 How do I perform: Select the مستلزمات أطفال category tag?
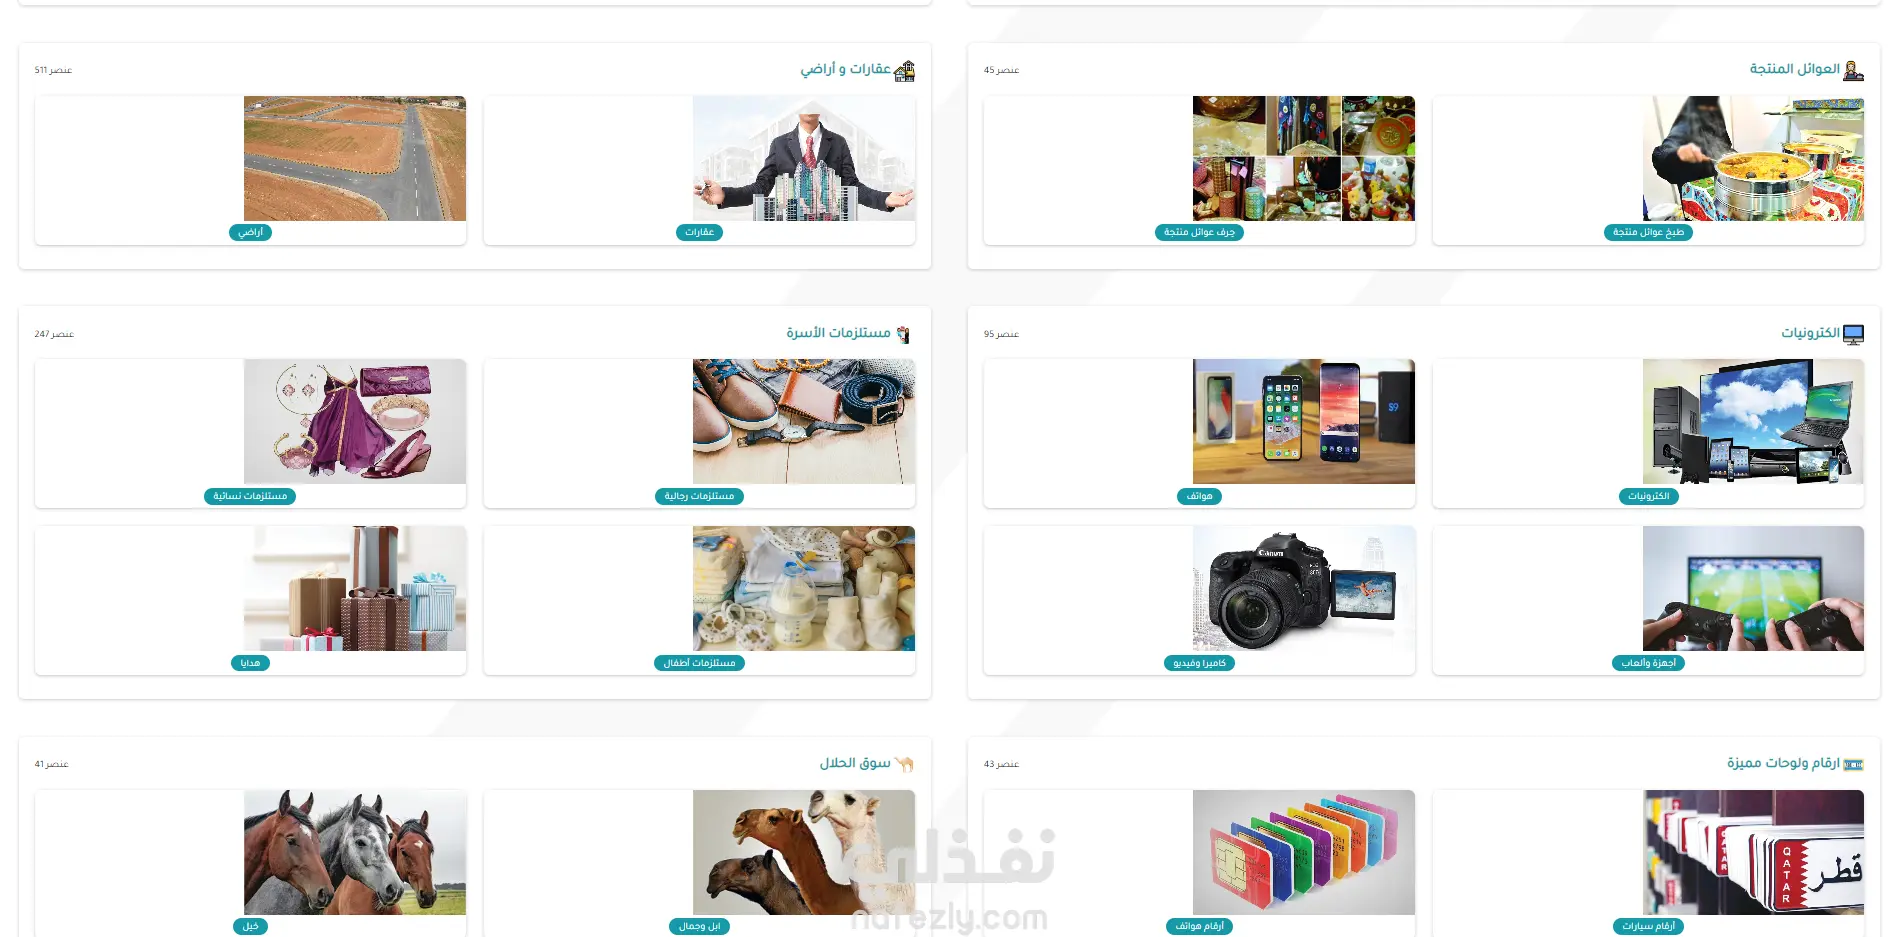pyautogui.click(x=699, y=663)
